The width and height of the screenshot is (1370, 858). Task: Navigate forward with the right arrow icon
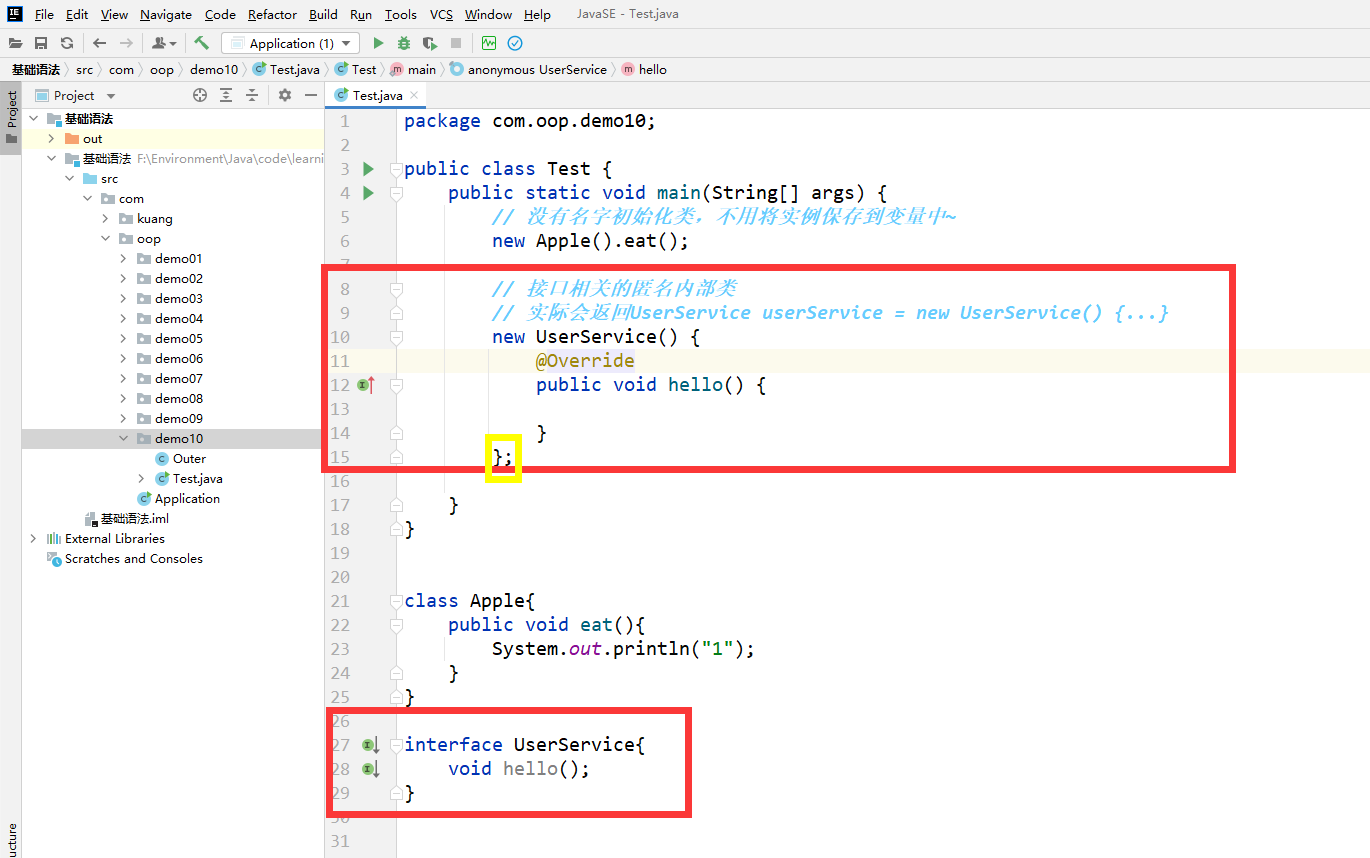(126, 43)
